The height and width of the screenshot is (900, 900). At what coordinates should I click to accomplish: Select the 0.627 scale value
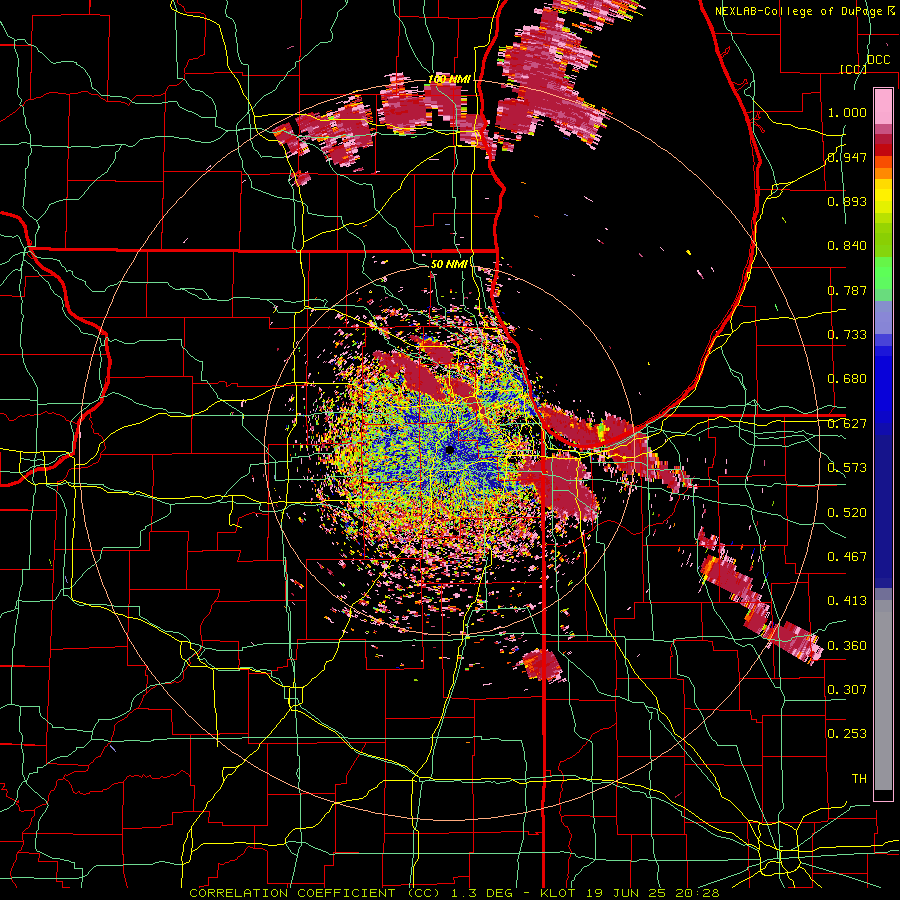point(847,424)
